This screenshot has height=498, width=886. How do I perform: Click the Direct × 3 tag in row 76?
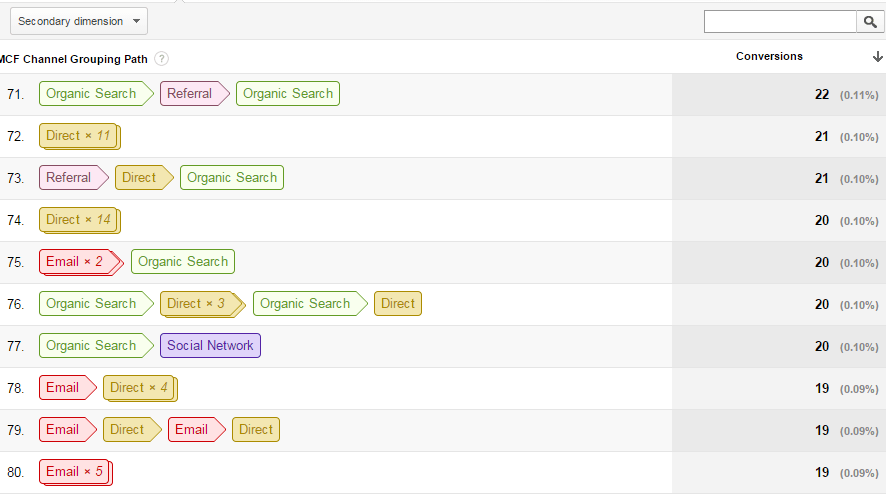(x=202, y=304)
